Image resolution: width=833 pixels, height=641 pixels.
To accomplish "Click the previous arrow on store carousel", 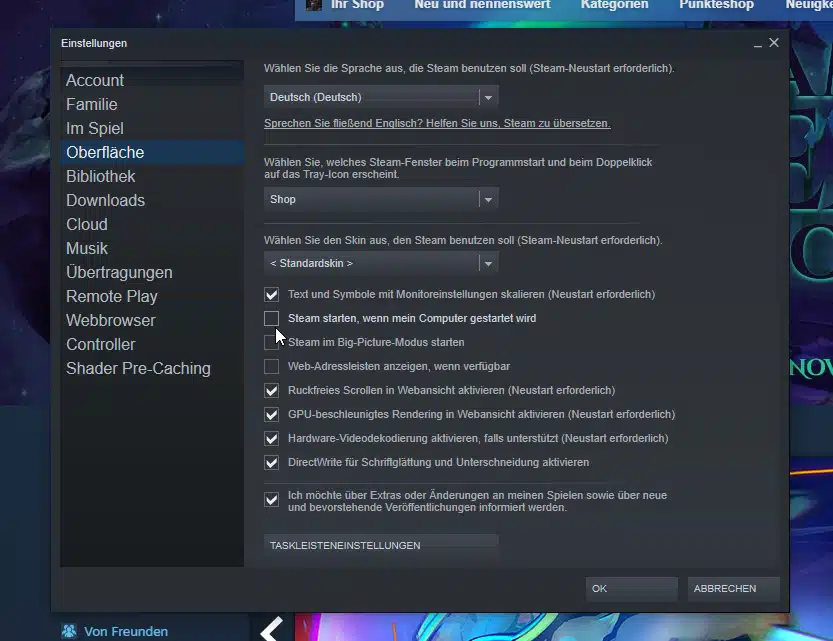I will 271,628.
